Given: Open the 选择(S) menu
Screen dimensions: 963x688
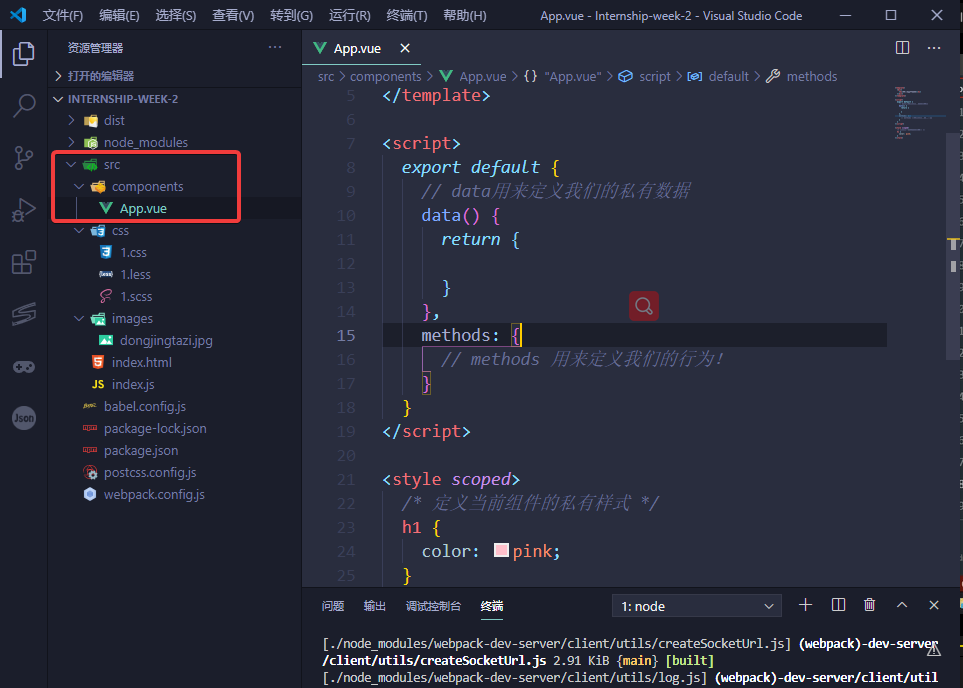Looking at the screenshot, I should tap(176, 15).
